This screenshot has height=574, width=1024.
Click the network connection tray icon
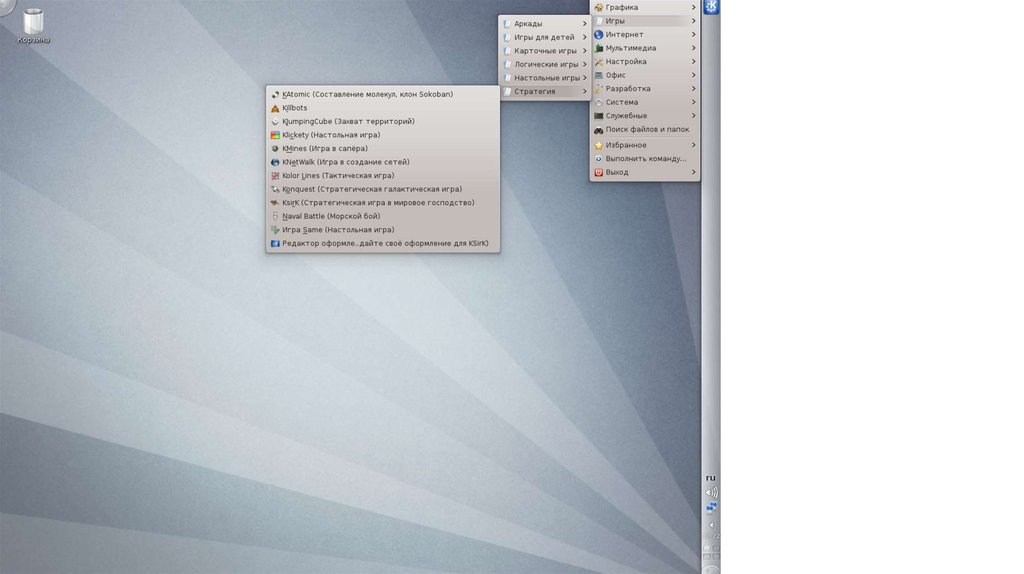coord(711,508)
